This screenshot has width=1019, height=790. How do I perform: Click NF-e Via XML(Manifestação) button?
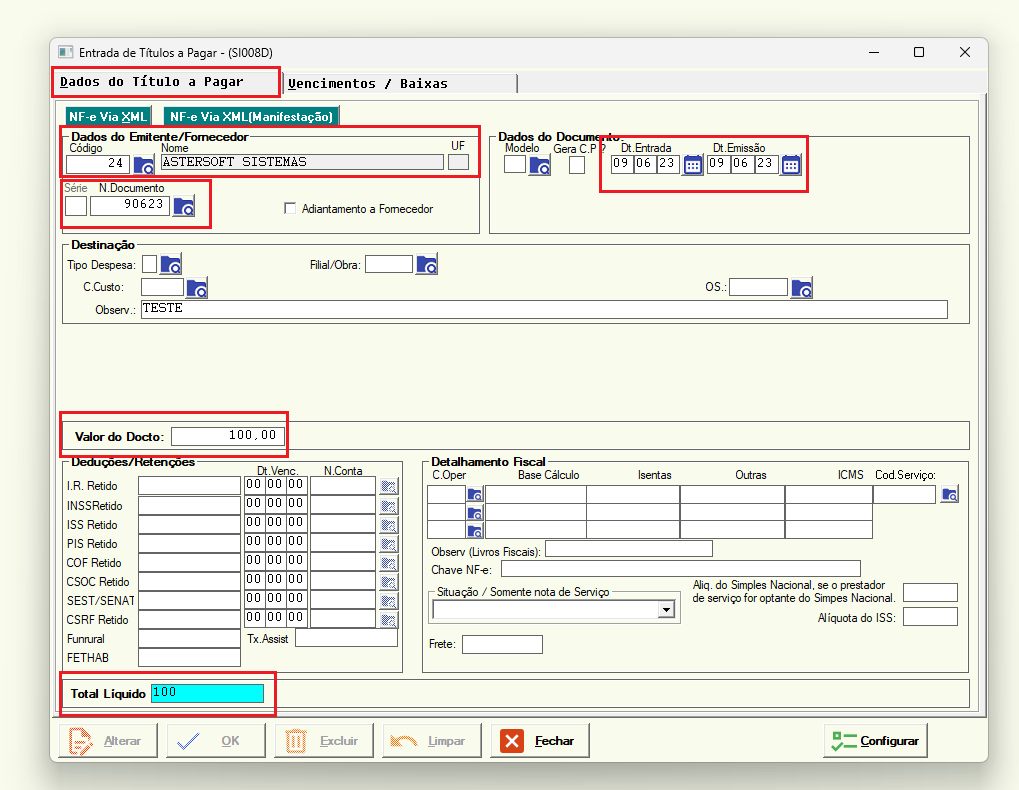coord(251,117)
